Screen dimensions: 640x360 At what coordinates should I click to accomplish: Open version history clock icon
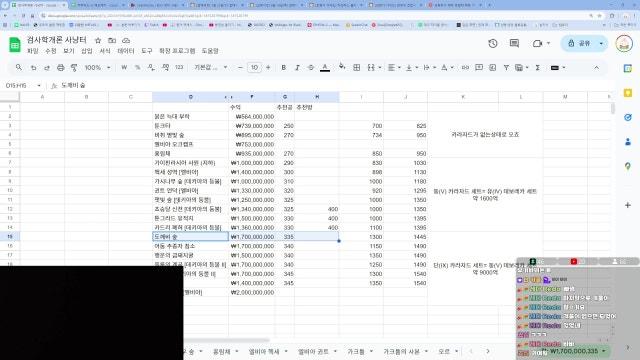point(493,43)
